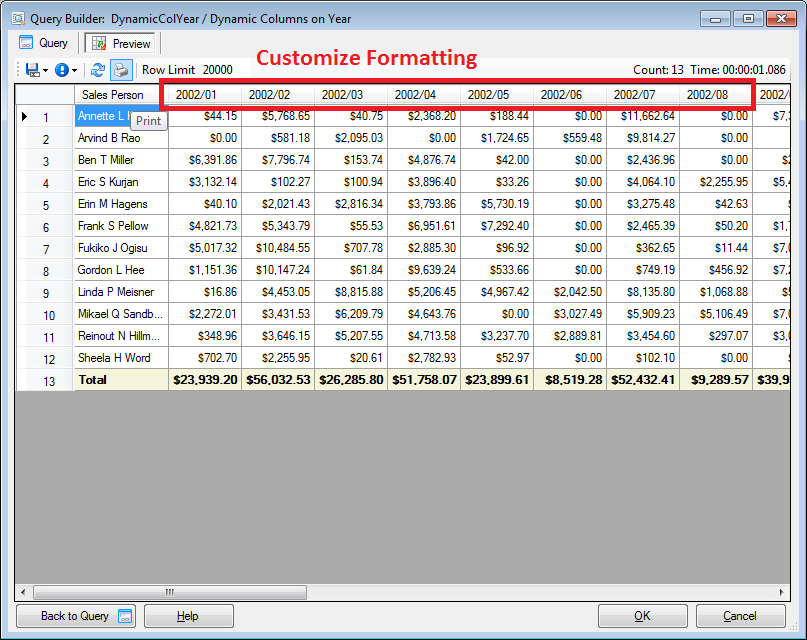Expand the info icon dropdown arrow
This screenshot has height=640, width=807.
(x=75, y=70)
